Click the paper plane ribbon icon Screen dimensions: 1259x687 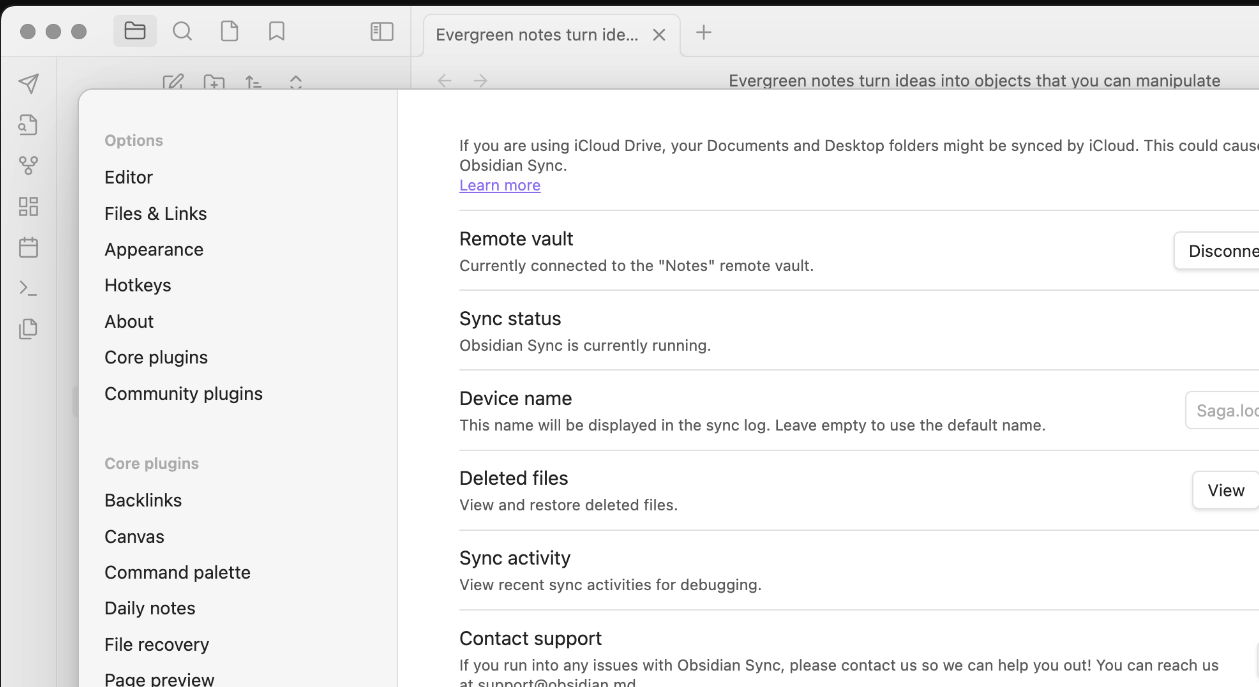29,84
